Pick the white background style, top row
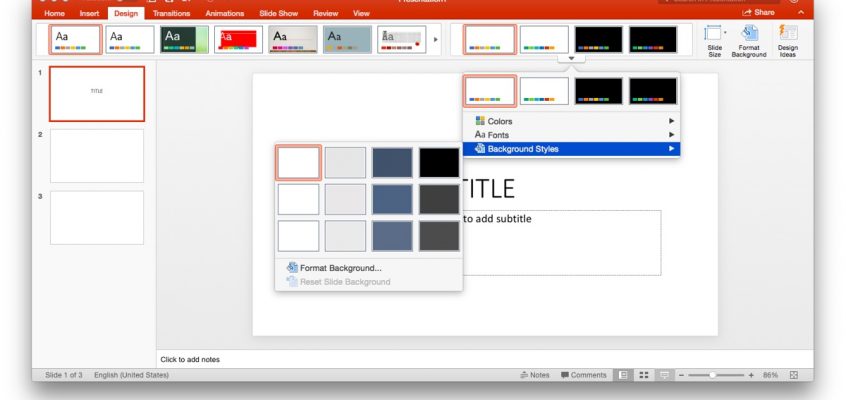Screen dimensions: 846x400 tap(298, 162)
